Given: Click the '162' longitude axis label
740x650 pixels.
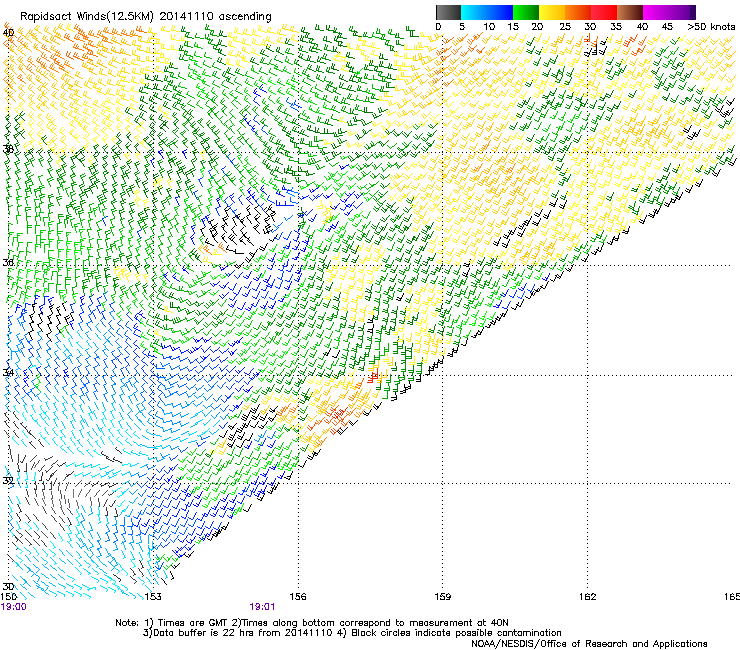Looking at the screenshot, I should tap(588, 597).
